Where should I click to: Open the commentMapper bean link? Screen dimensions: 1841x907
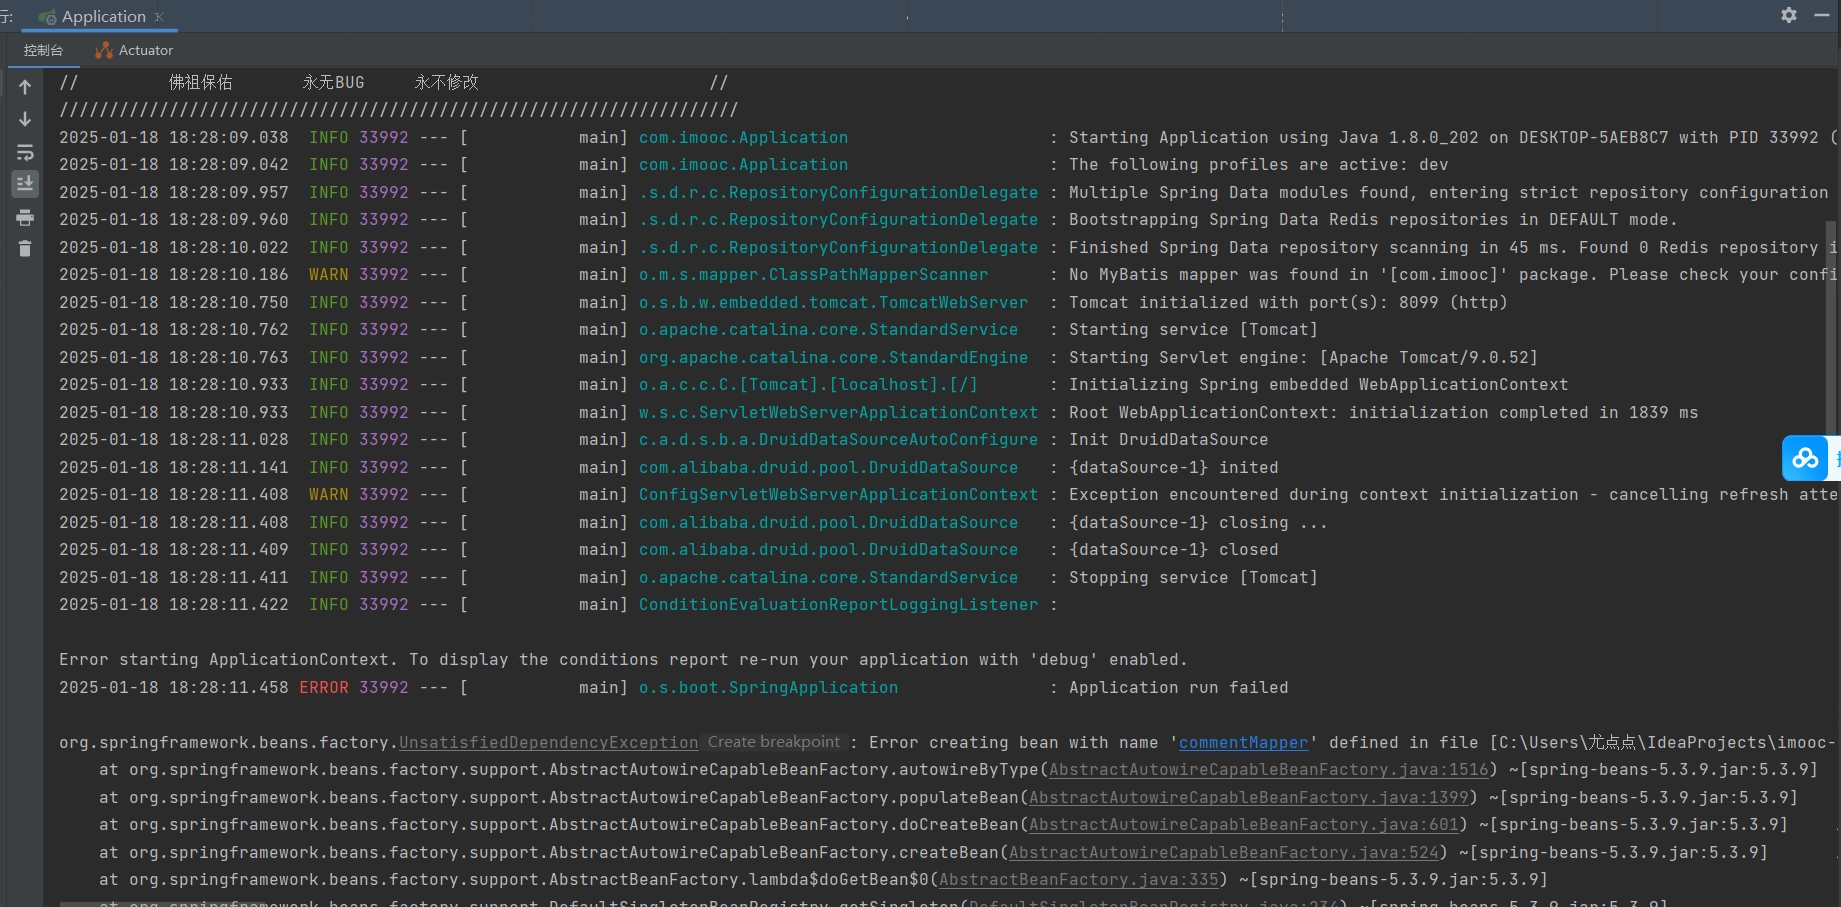pos(1243,743)
